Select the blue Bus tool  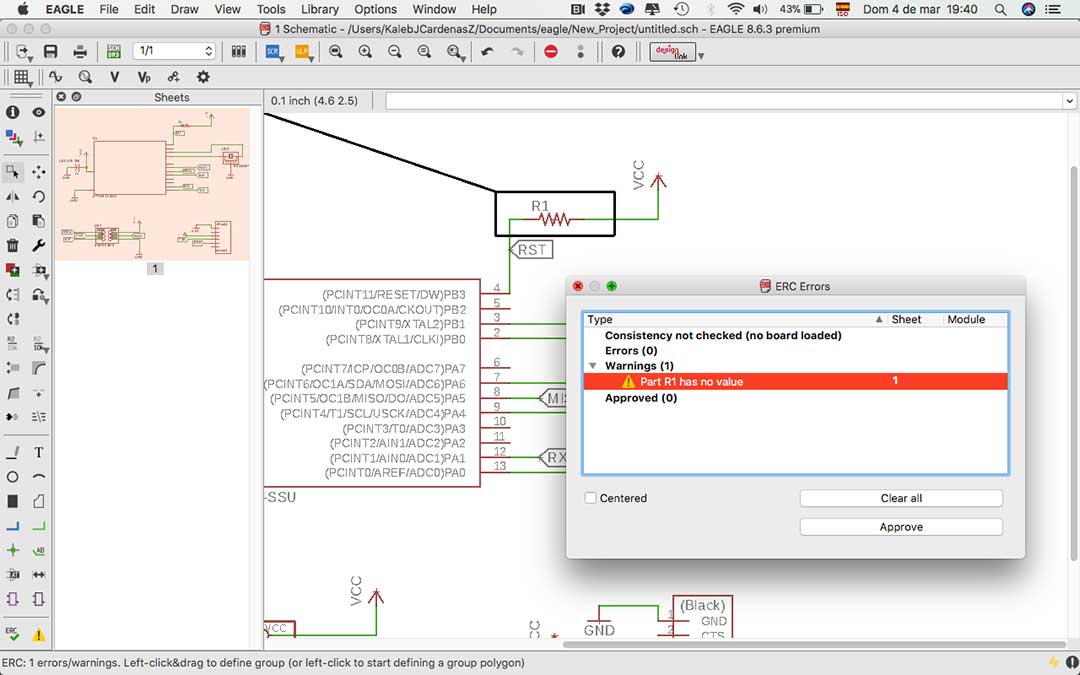click(x=12, y=526)
